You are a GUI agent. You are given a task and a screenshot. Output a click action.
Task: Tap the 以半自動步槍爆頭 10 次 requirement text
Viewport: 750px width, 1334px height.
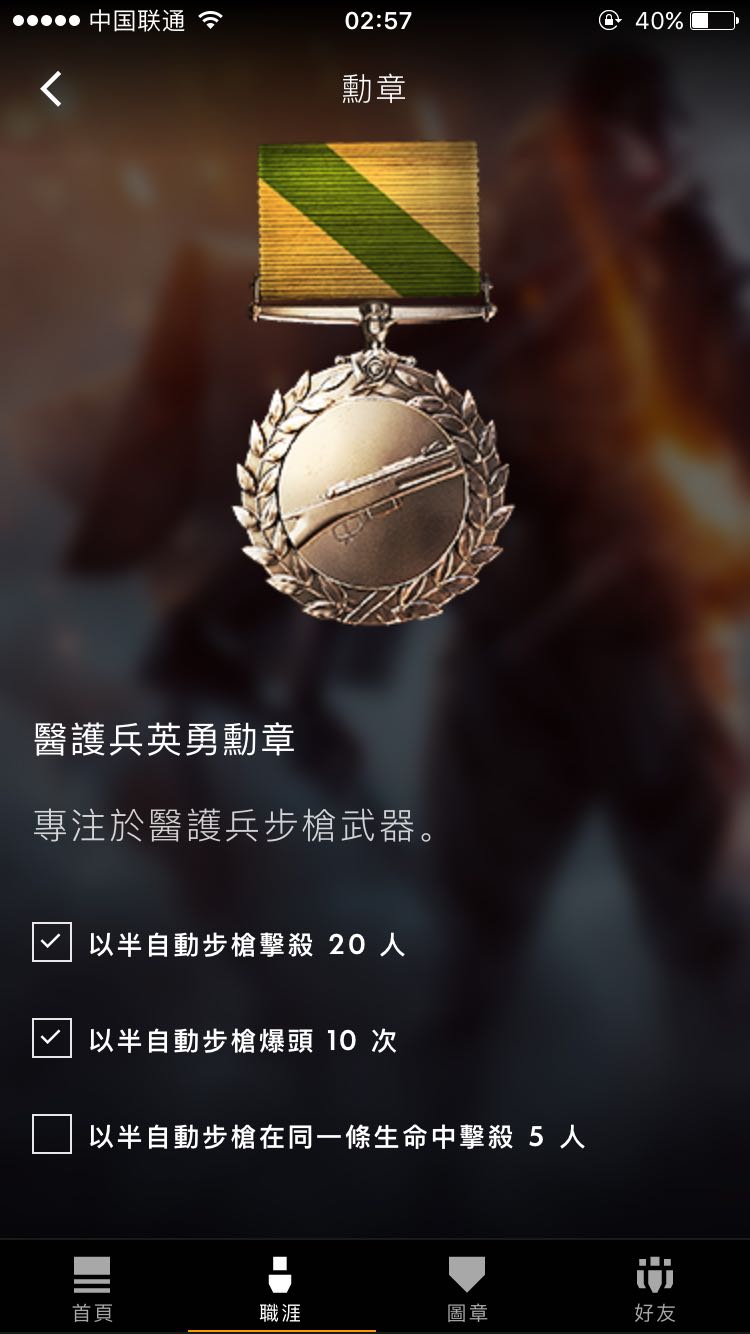(243, 1040)
